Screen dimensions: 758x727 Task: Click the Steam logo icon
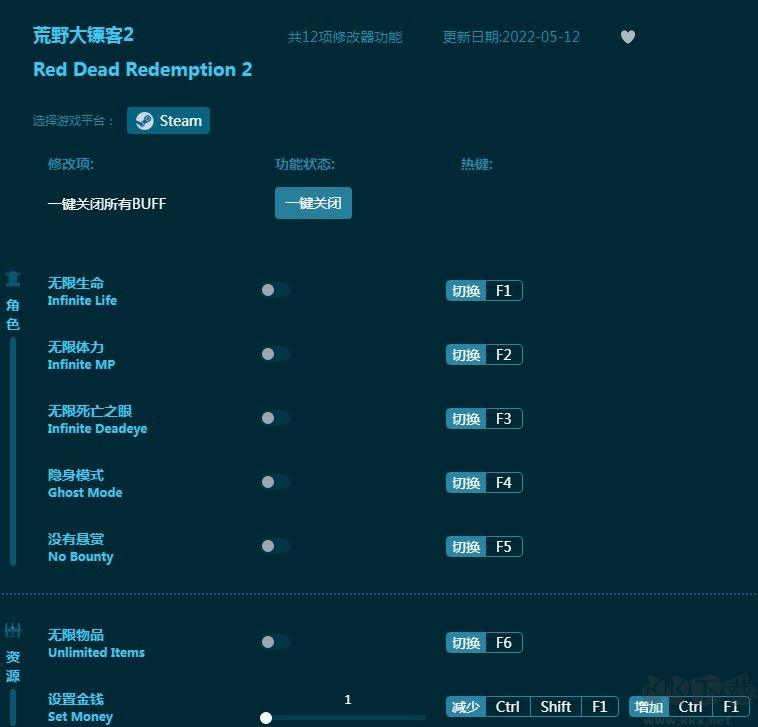(144, 121)
